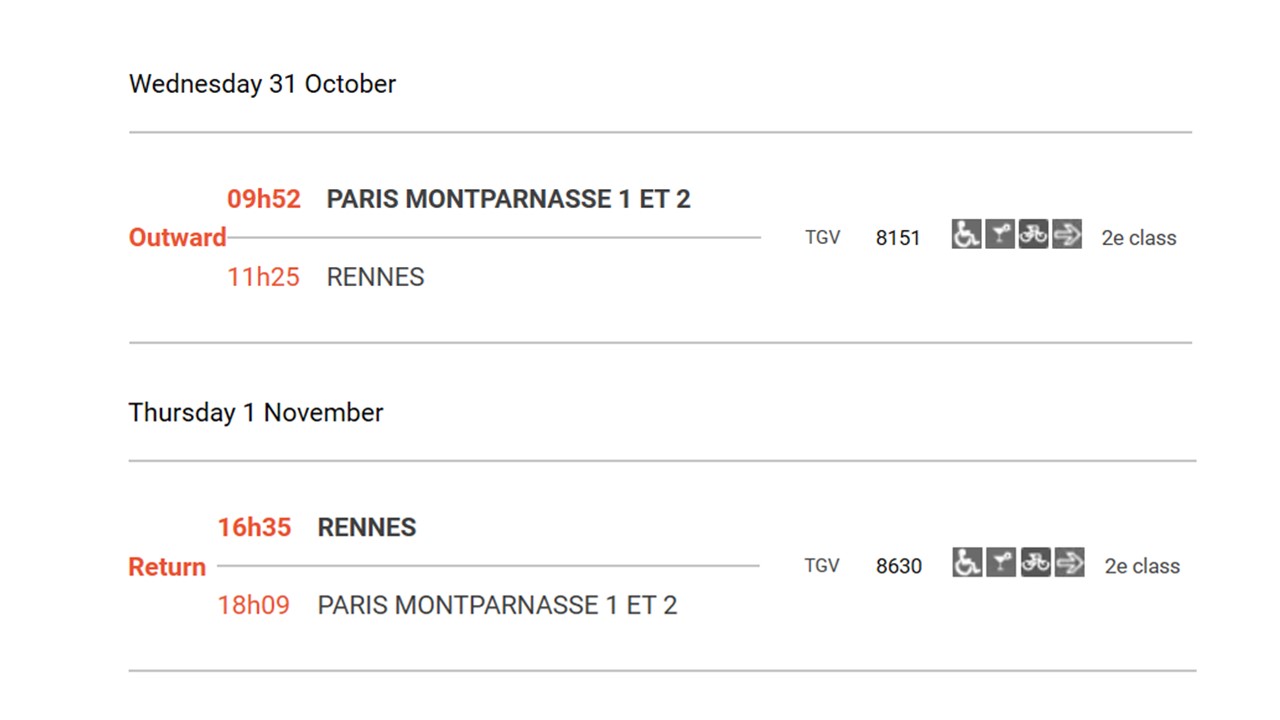Click the 2e class label for the return trip
1280x720 pixels.
coord(1142,566)
